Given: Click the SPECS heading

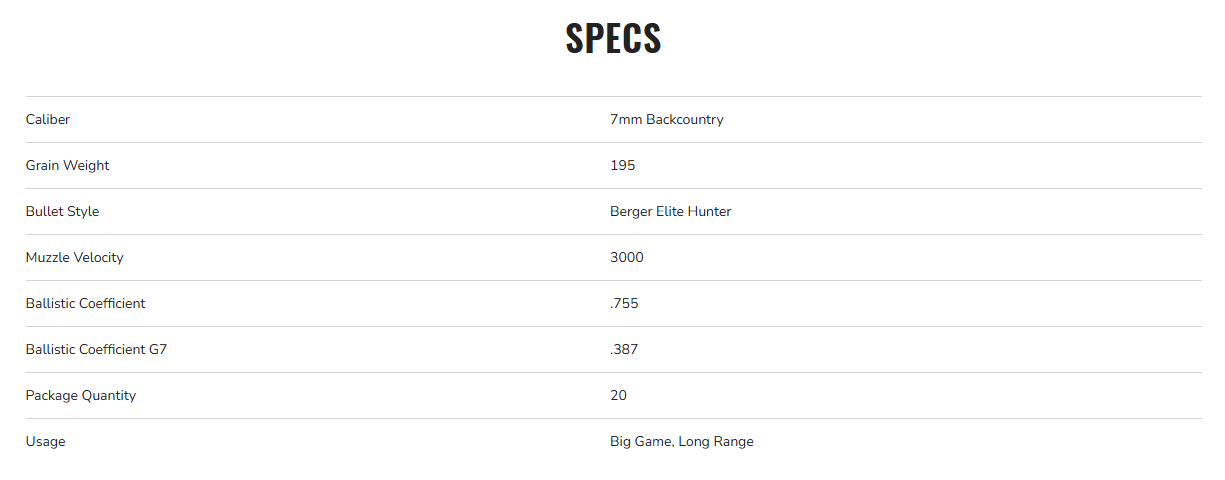Looking at the screenshot, I should click(x=613, y=38).
